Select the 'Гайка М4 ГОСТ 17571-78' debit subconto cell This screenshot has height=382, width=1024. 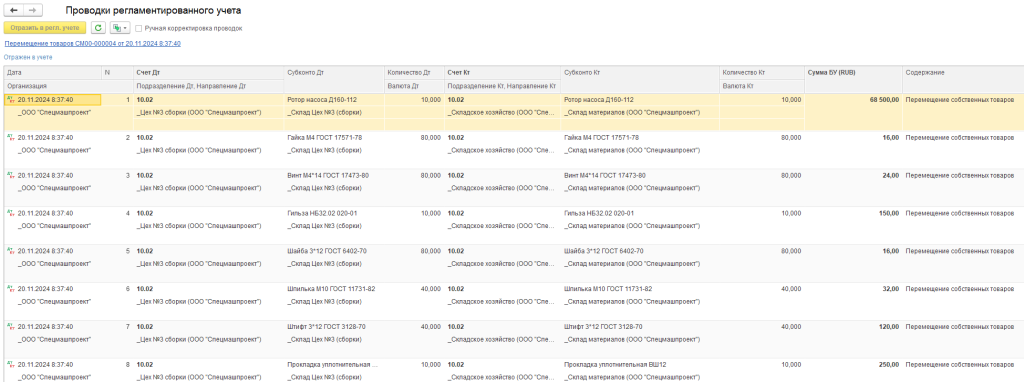334,138
